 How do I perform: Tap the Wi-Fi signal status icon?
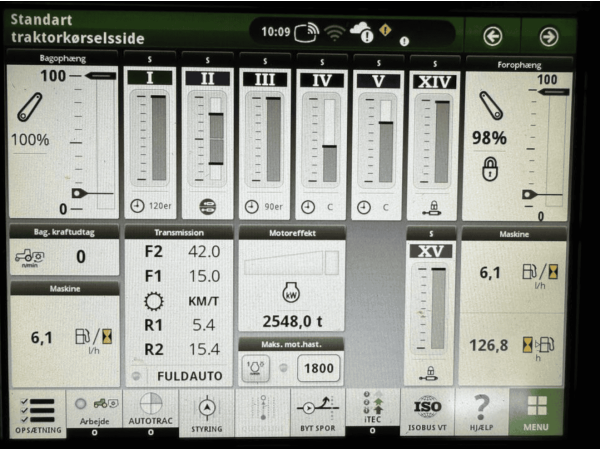point(334,33)
